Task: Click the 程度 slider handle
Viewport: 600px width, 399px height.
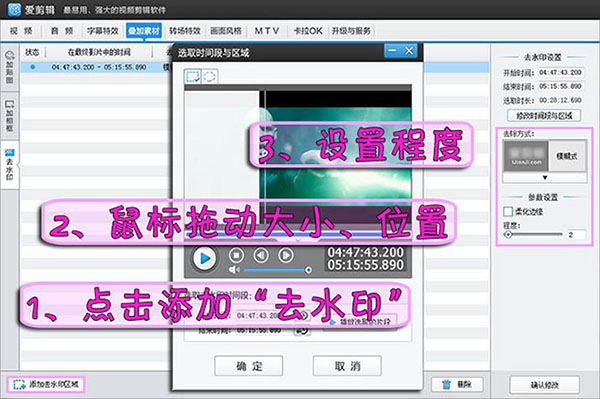Action: click(508, 235)
